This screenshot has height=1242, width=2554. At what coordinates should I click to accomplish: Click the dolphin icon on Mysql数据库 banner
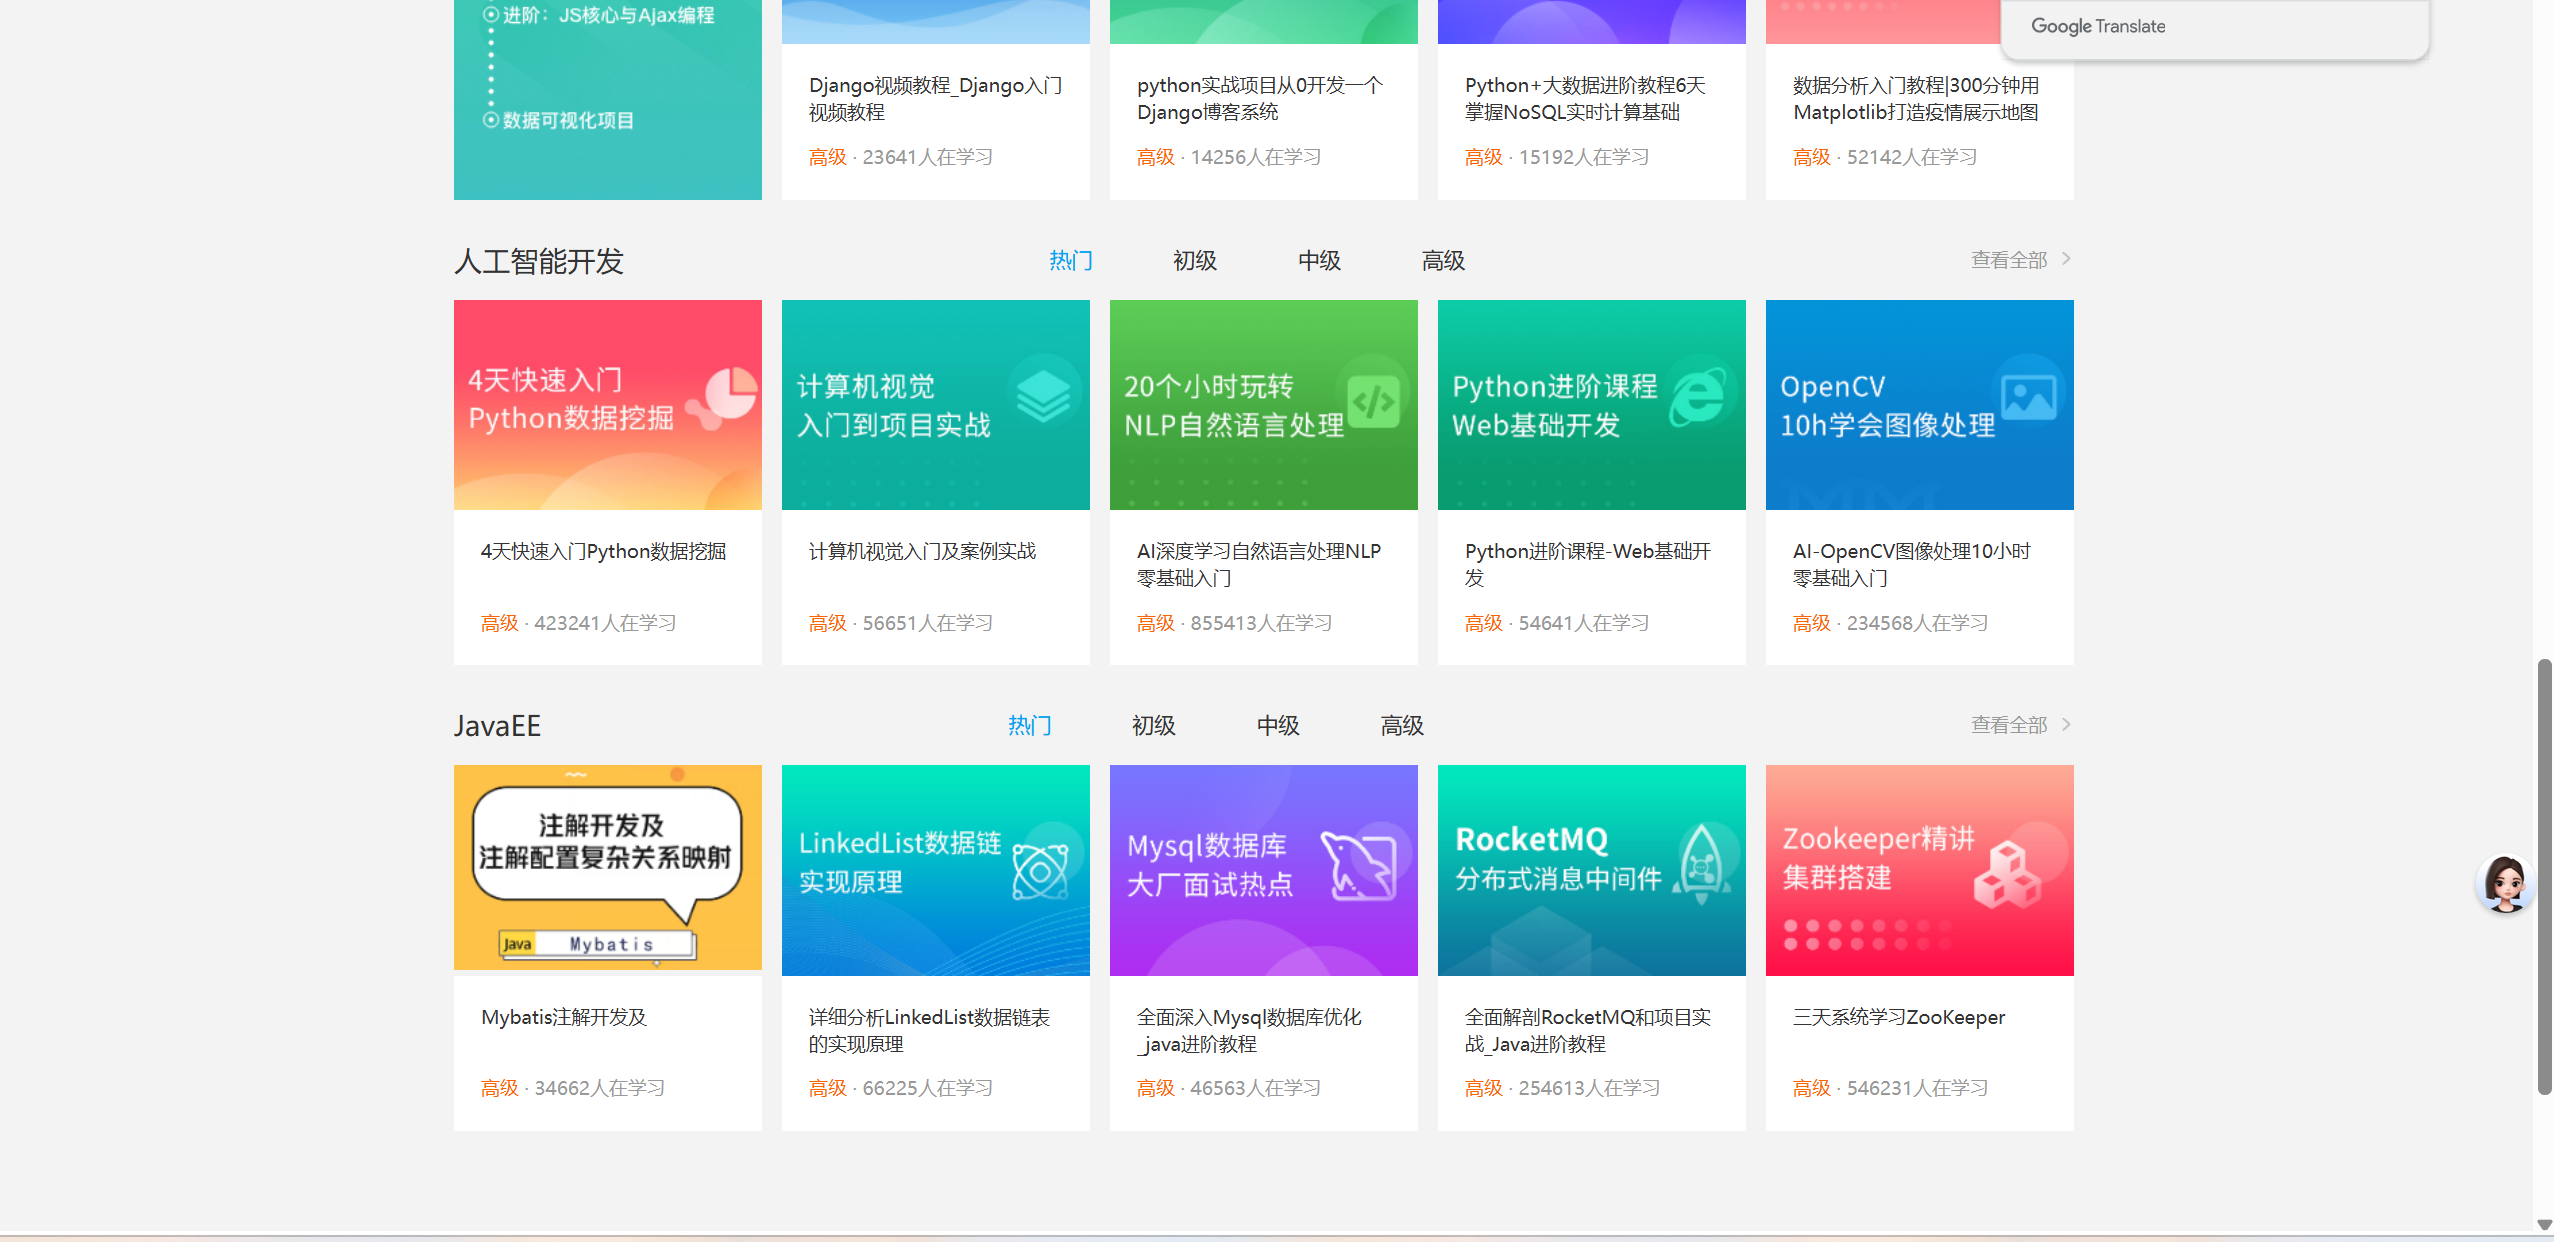click(x=1360, y=865)
